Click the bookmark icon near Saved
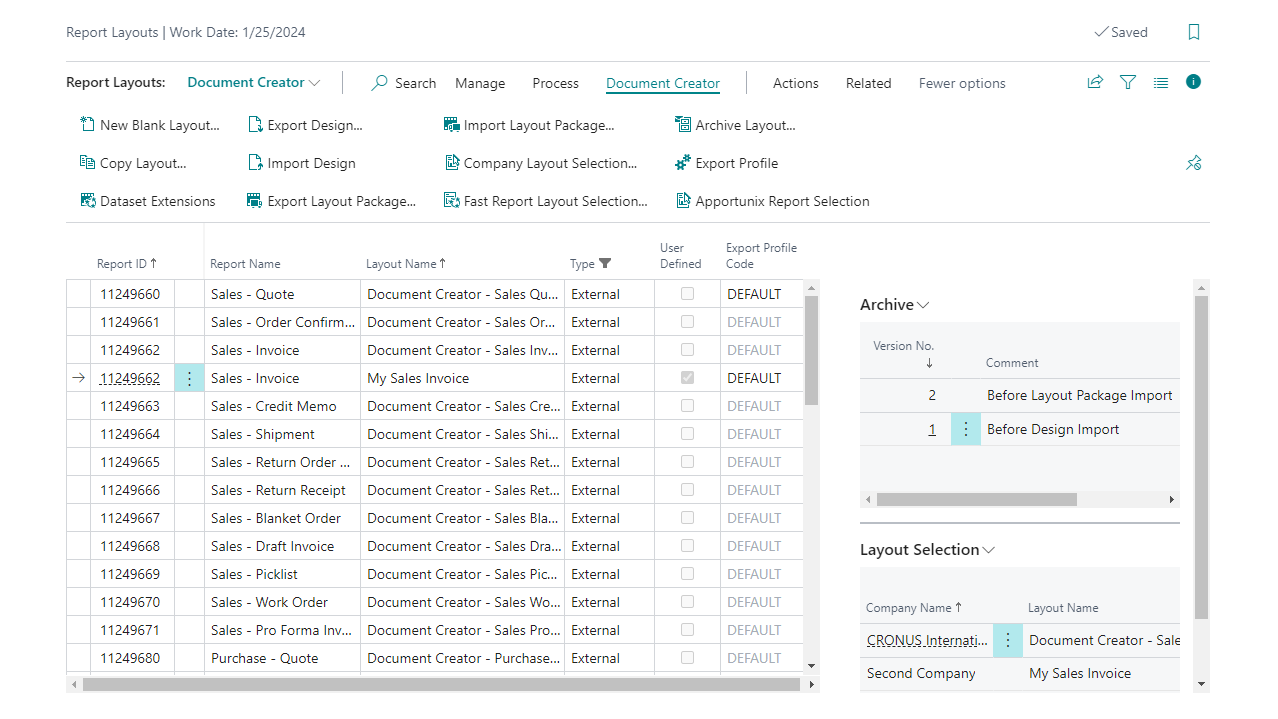The image size is (1278, 719). pyautogui.click(x=1193, y=32)
